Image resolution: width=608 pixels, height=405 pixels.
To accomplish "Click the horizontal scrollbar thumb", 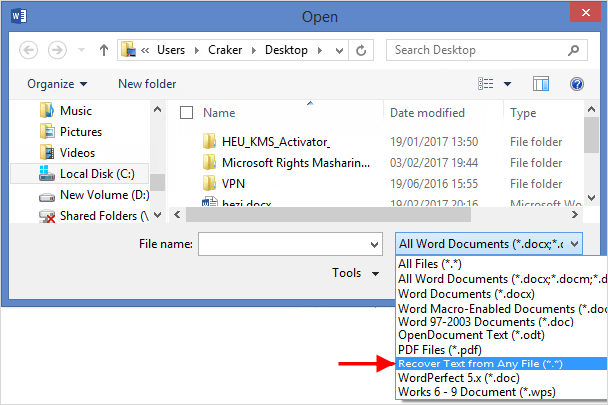I will (x=328, y=215).
